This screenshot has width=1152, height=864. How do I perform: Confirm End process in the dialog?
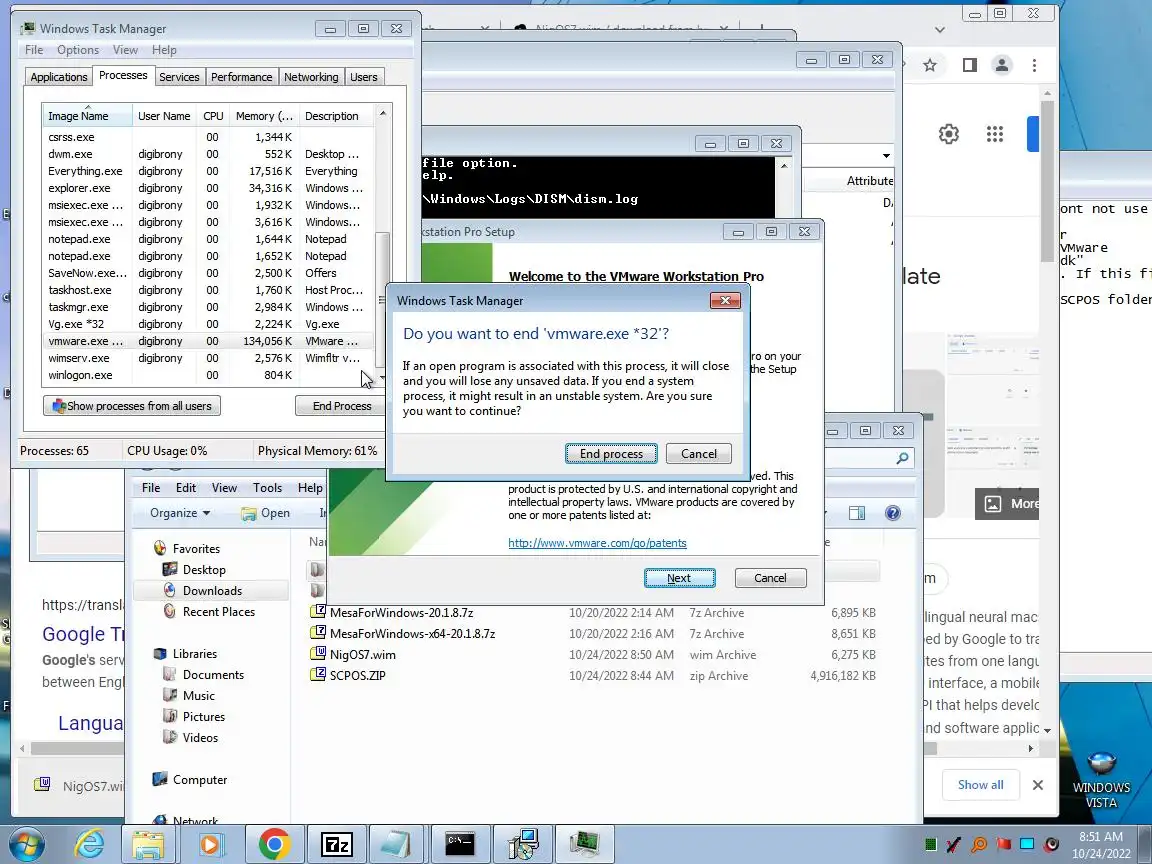click(611, 454)
